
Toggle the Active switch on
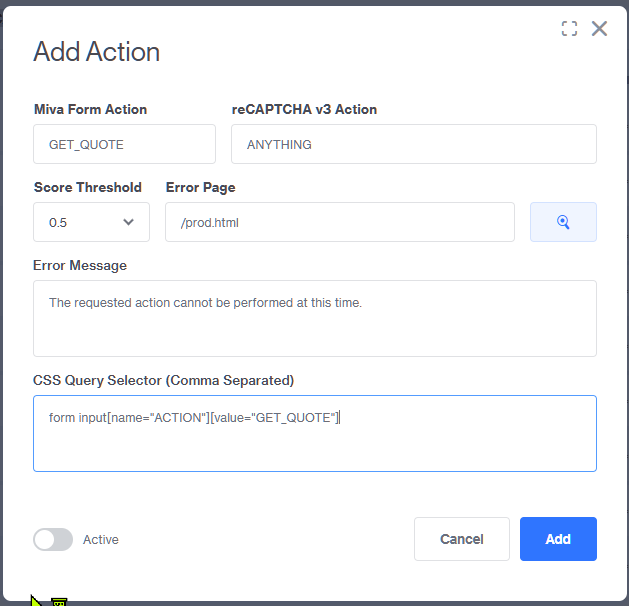(53, 539)
